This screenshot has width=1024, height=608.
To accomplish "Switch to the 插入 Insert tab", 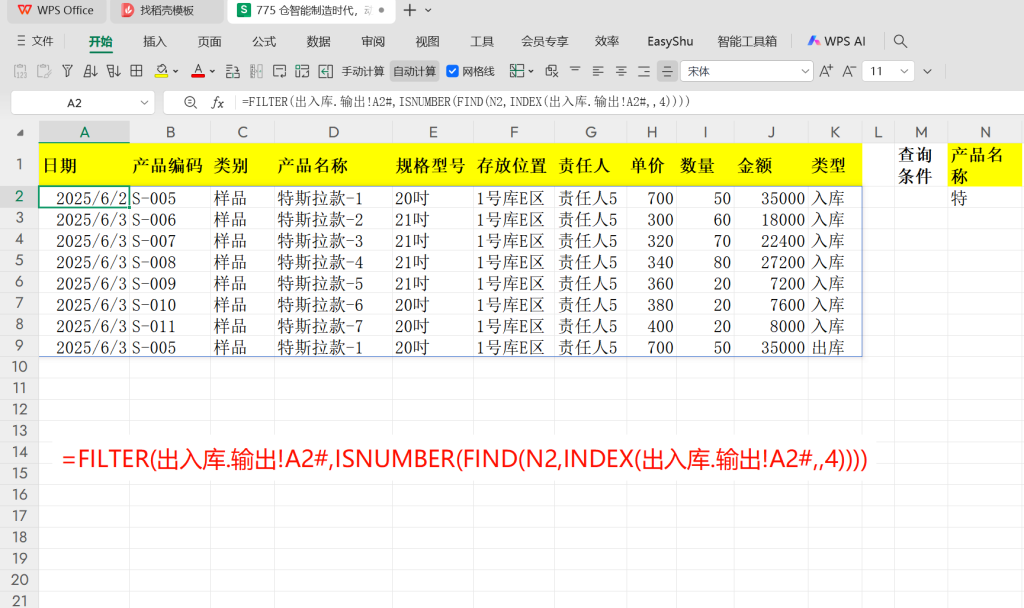I will pyautogui.click(x=155, y=41).
